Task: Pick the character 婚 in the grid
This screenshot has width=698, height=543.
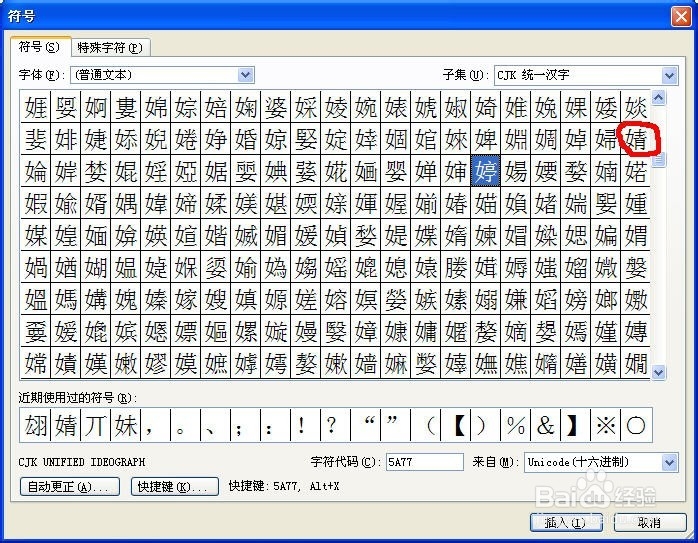Action: coord(246,139)
